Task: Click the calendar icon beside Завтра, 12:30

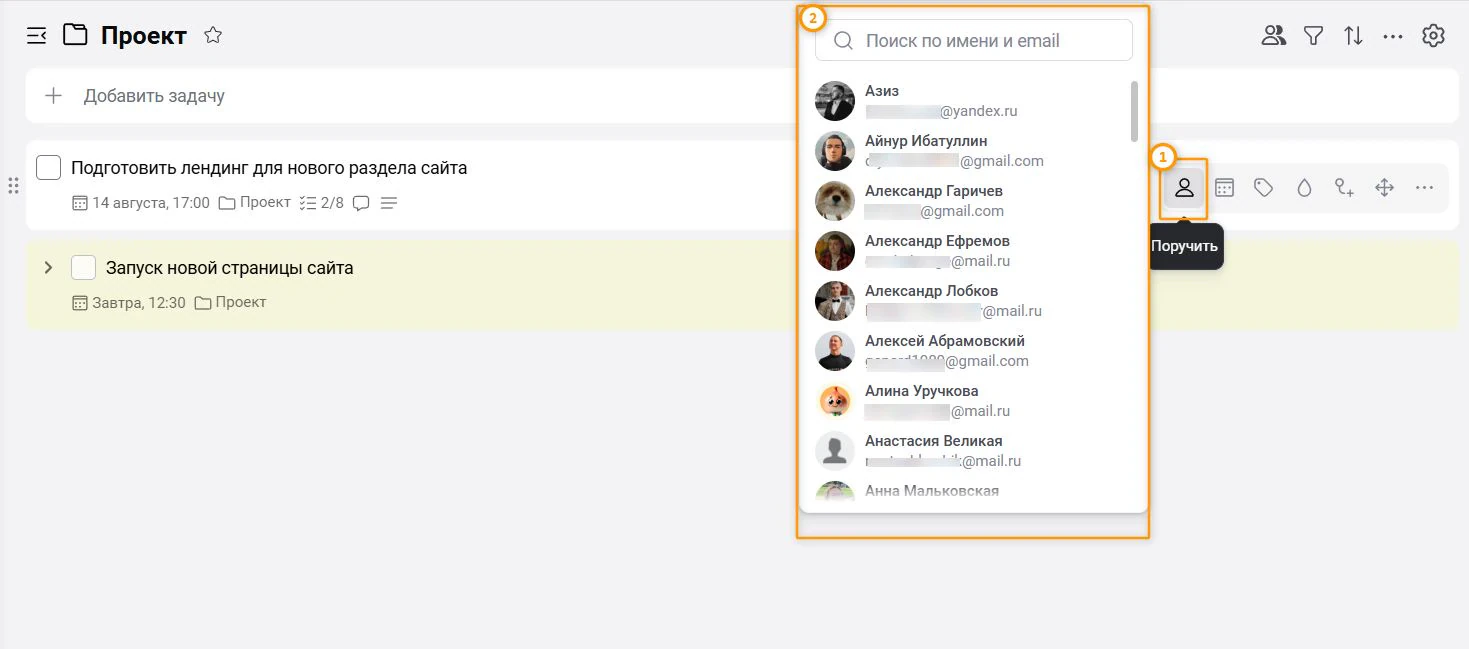Action: click(x=80, y=302)
